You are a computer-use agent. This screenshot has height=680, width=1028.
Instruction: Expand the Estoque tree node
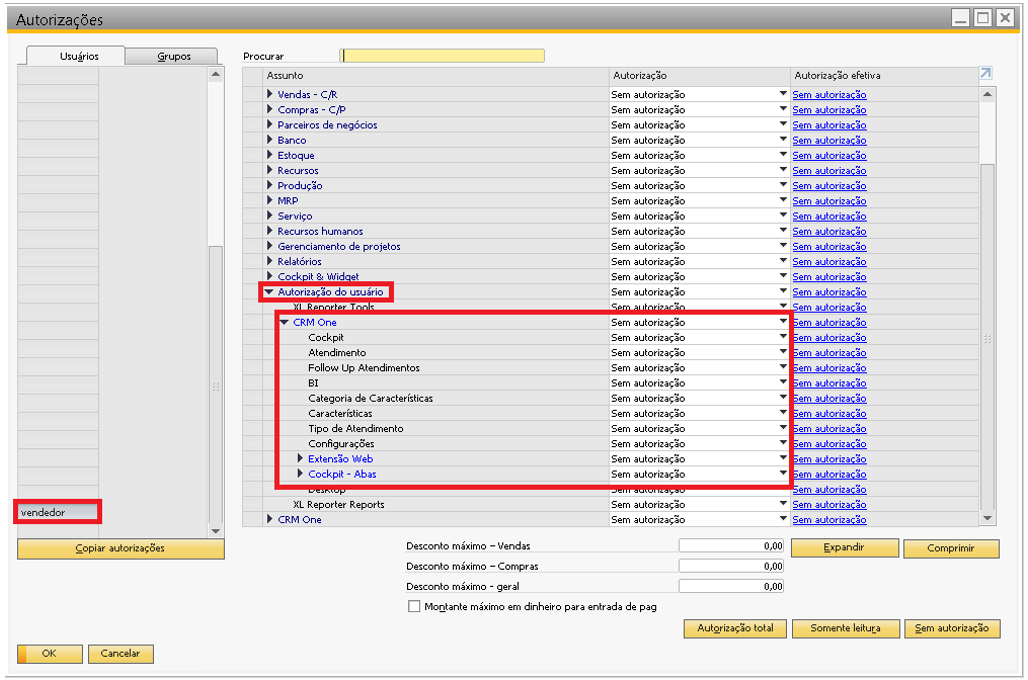(269, 155)
